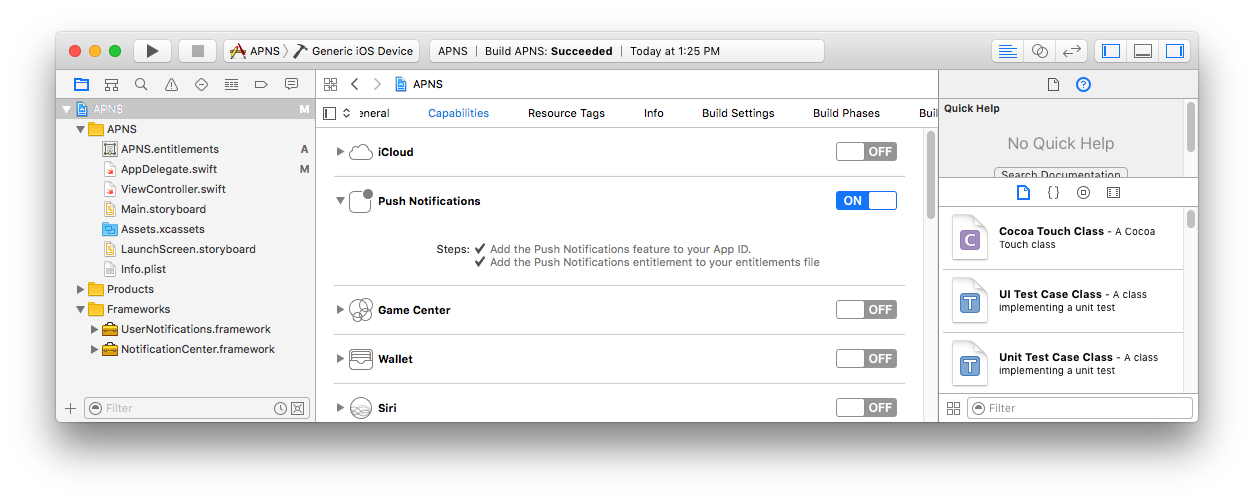1254x502 pixels.
Task: Expand the Products group
Action: (81, 289)
